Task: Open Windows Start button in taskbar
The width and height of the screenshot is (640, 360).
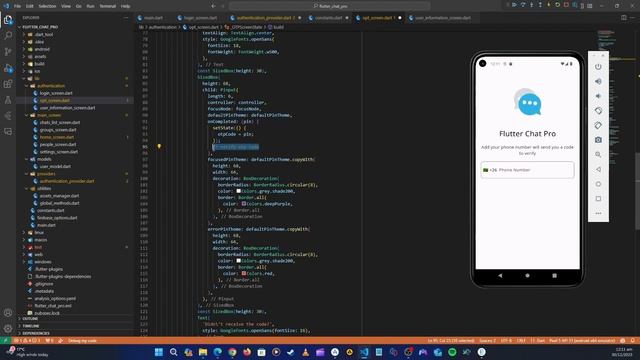Action: pyautogui.click(x=159, y=352)
